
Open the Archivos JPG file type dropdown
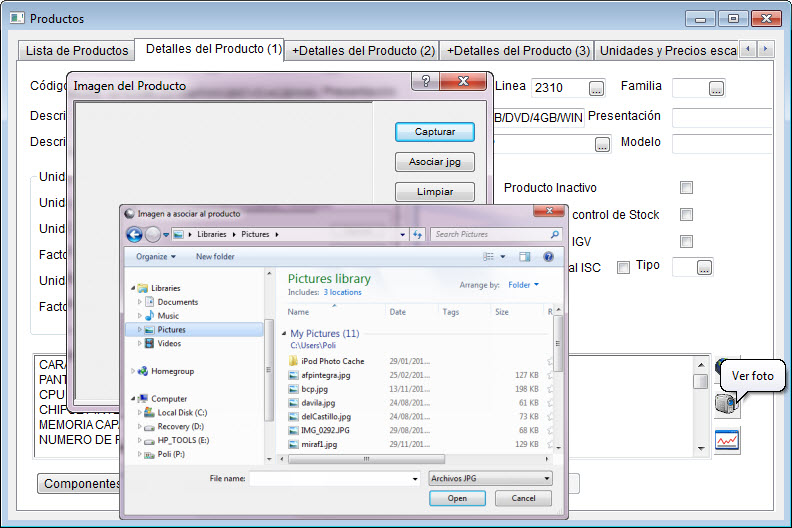pos(489,479)
